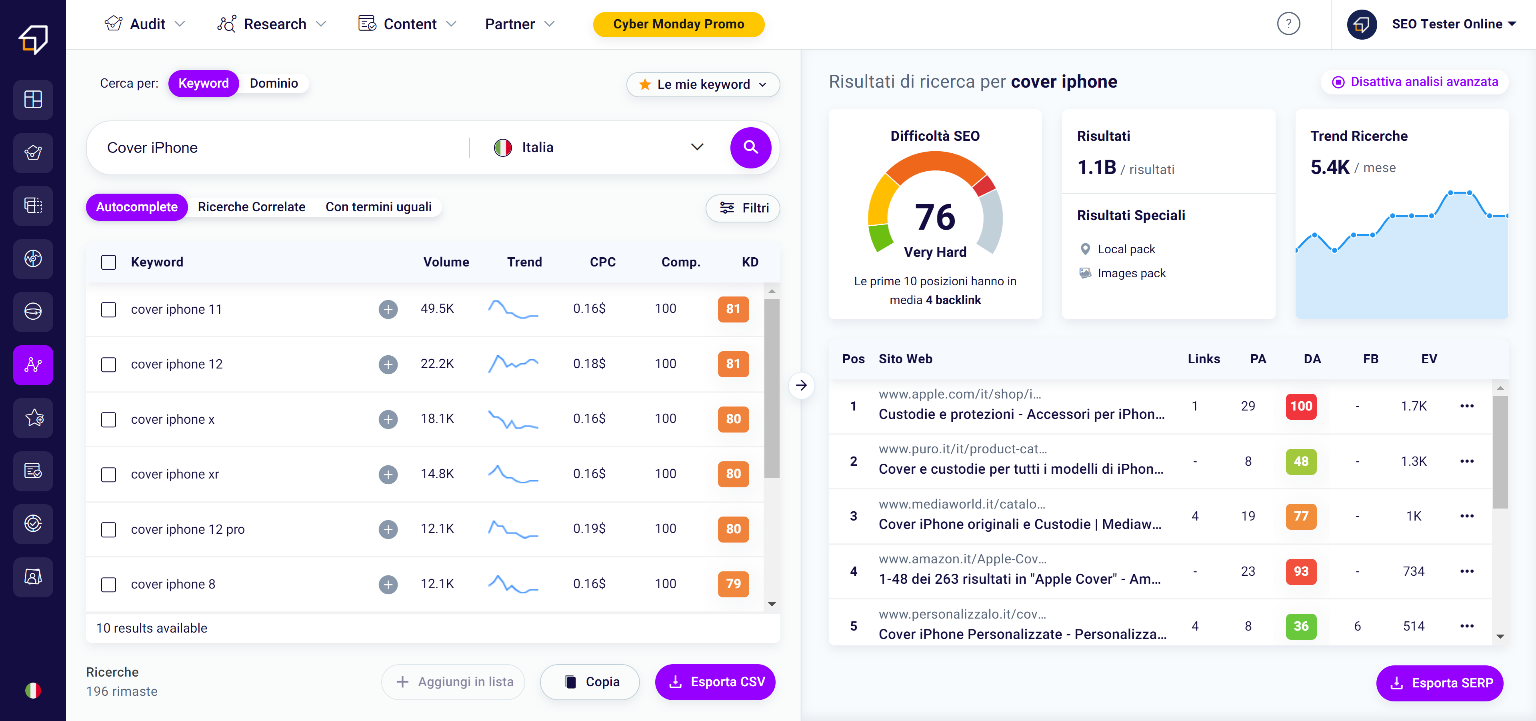This screenshot has height=721, width=1536.
Task: Click the plus icon for cover iphone 11
Action: tap(388, 310)
